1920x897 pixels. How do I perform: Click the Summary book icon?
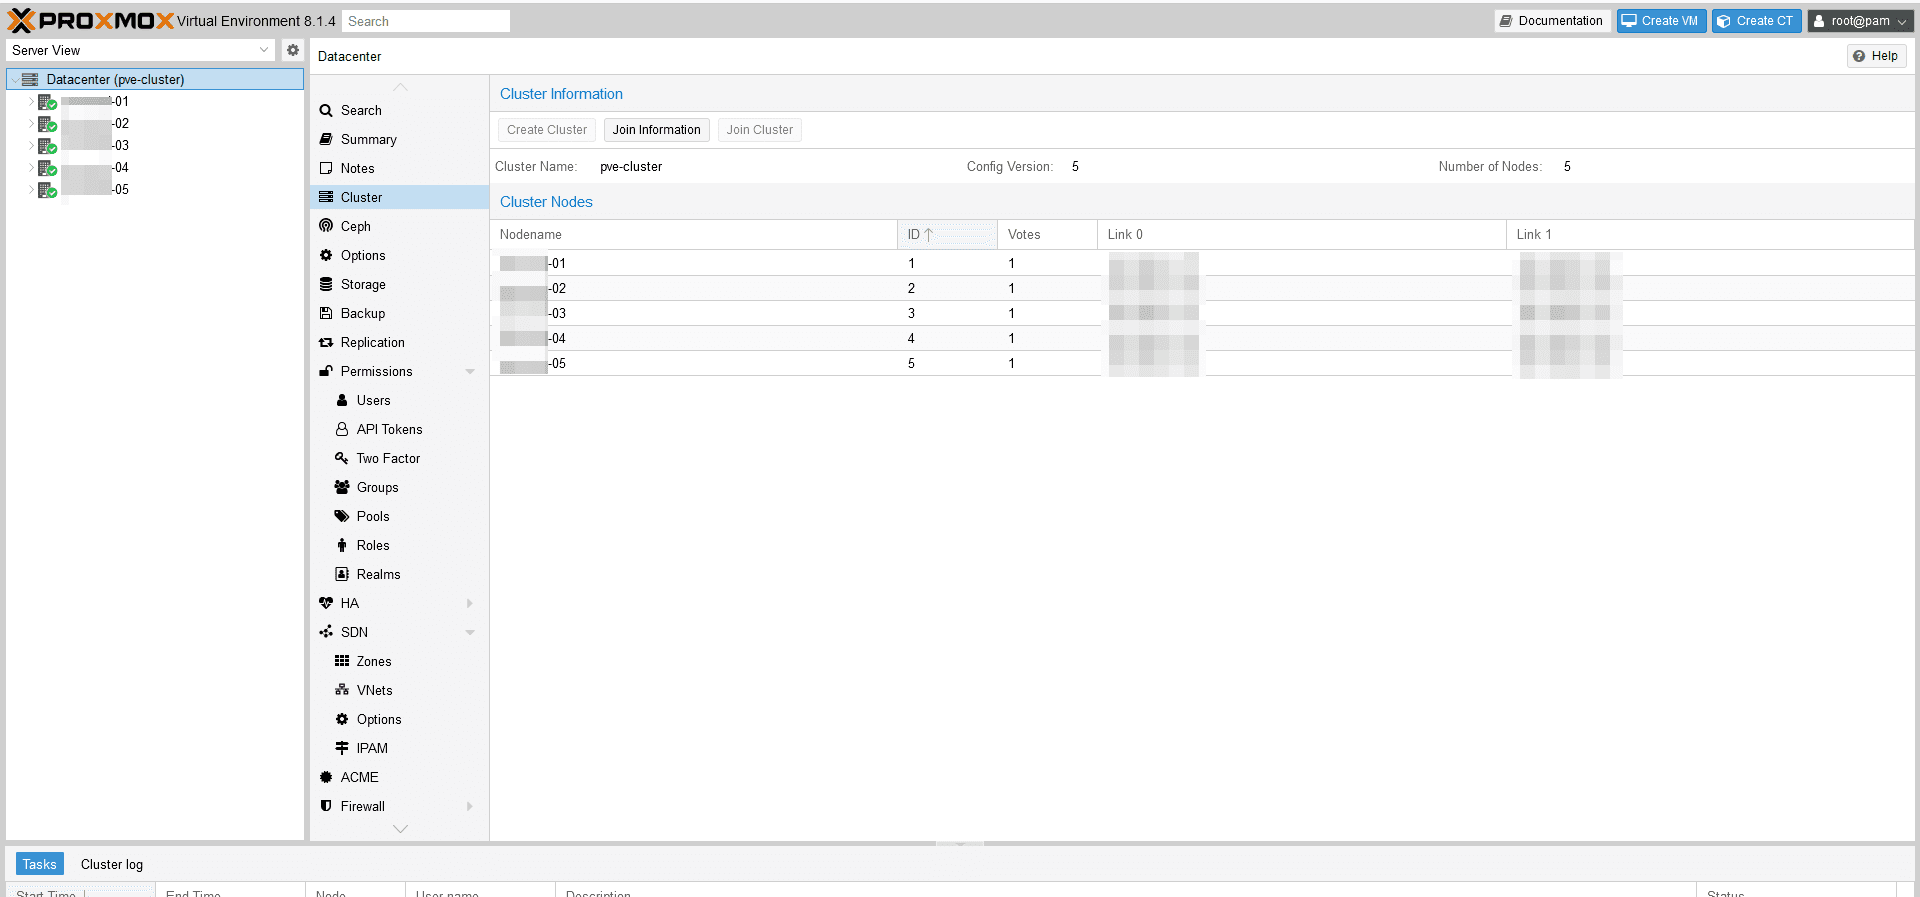(326, 140)
